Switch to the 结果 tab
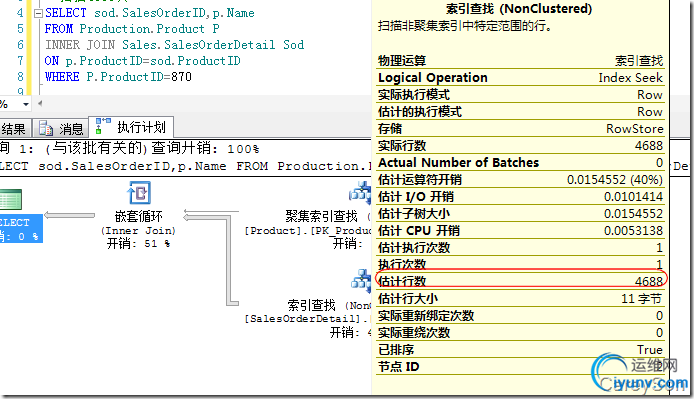 pyautogui.click(x=15, y=129)
